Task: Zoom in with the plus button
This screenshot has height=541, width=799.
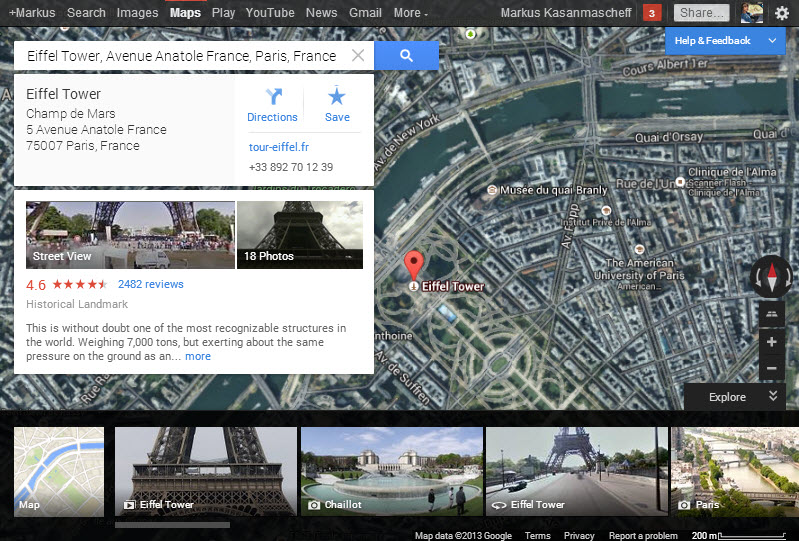Action: point(771,342)
